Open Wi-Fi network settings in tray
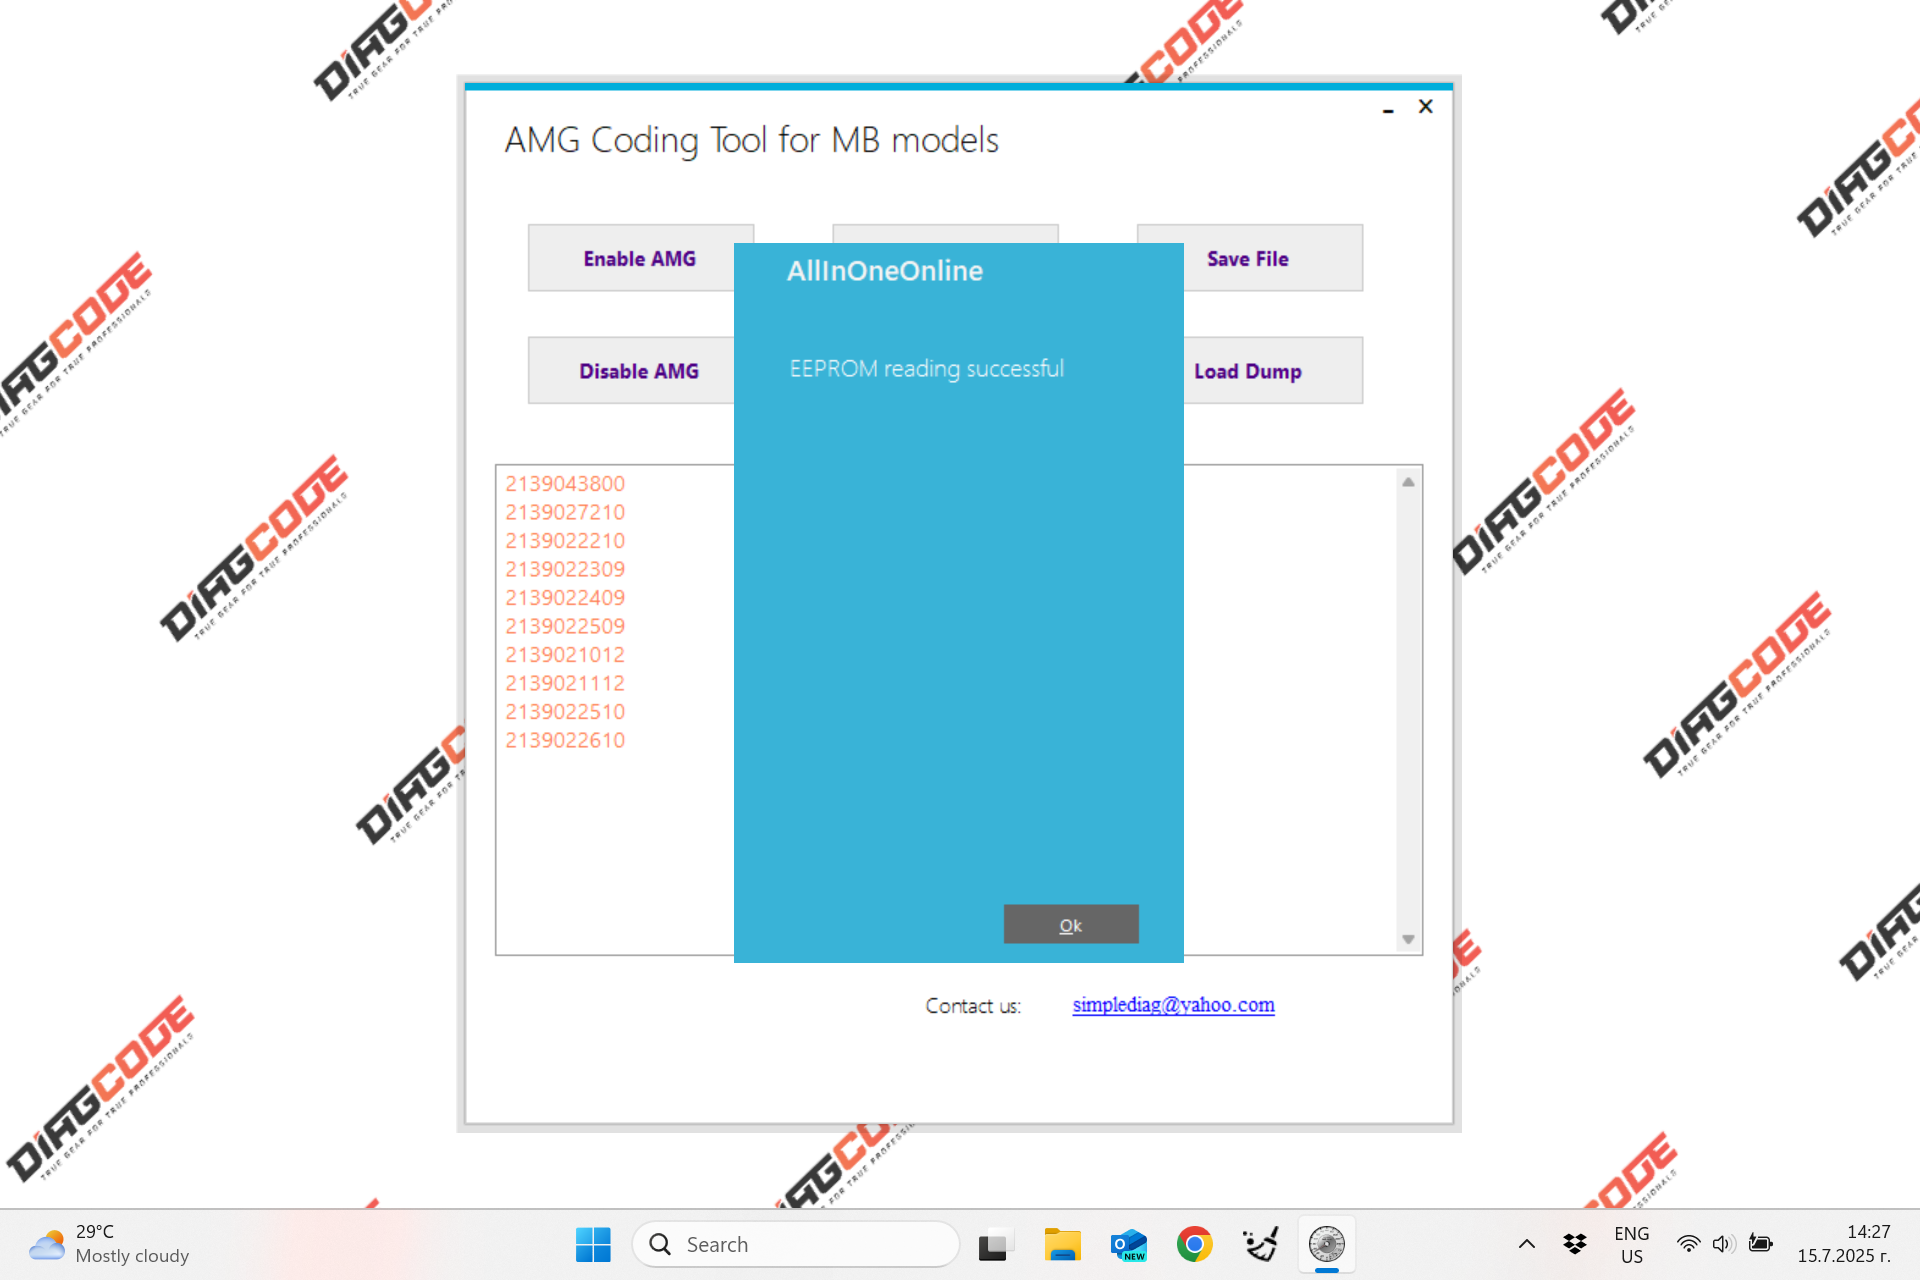 click(x=1688, y=1244)
